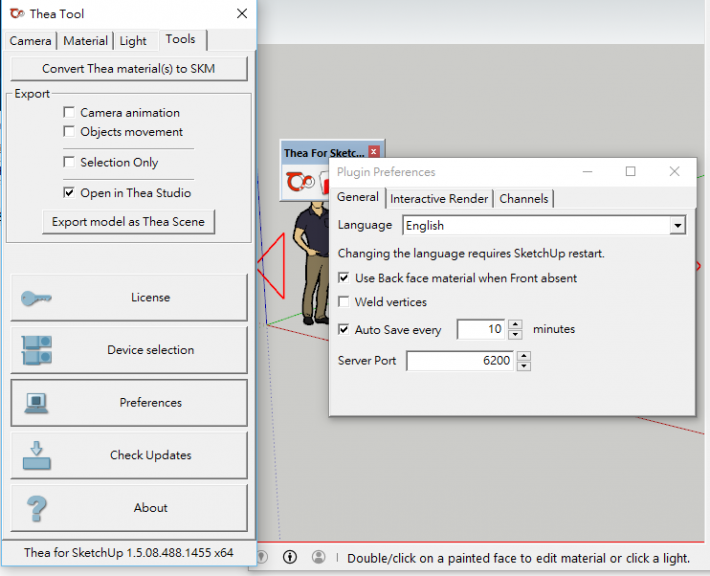Minimize the Plugin Preferences window

tap(588, 171)
